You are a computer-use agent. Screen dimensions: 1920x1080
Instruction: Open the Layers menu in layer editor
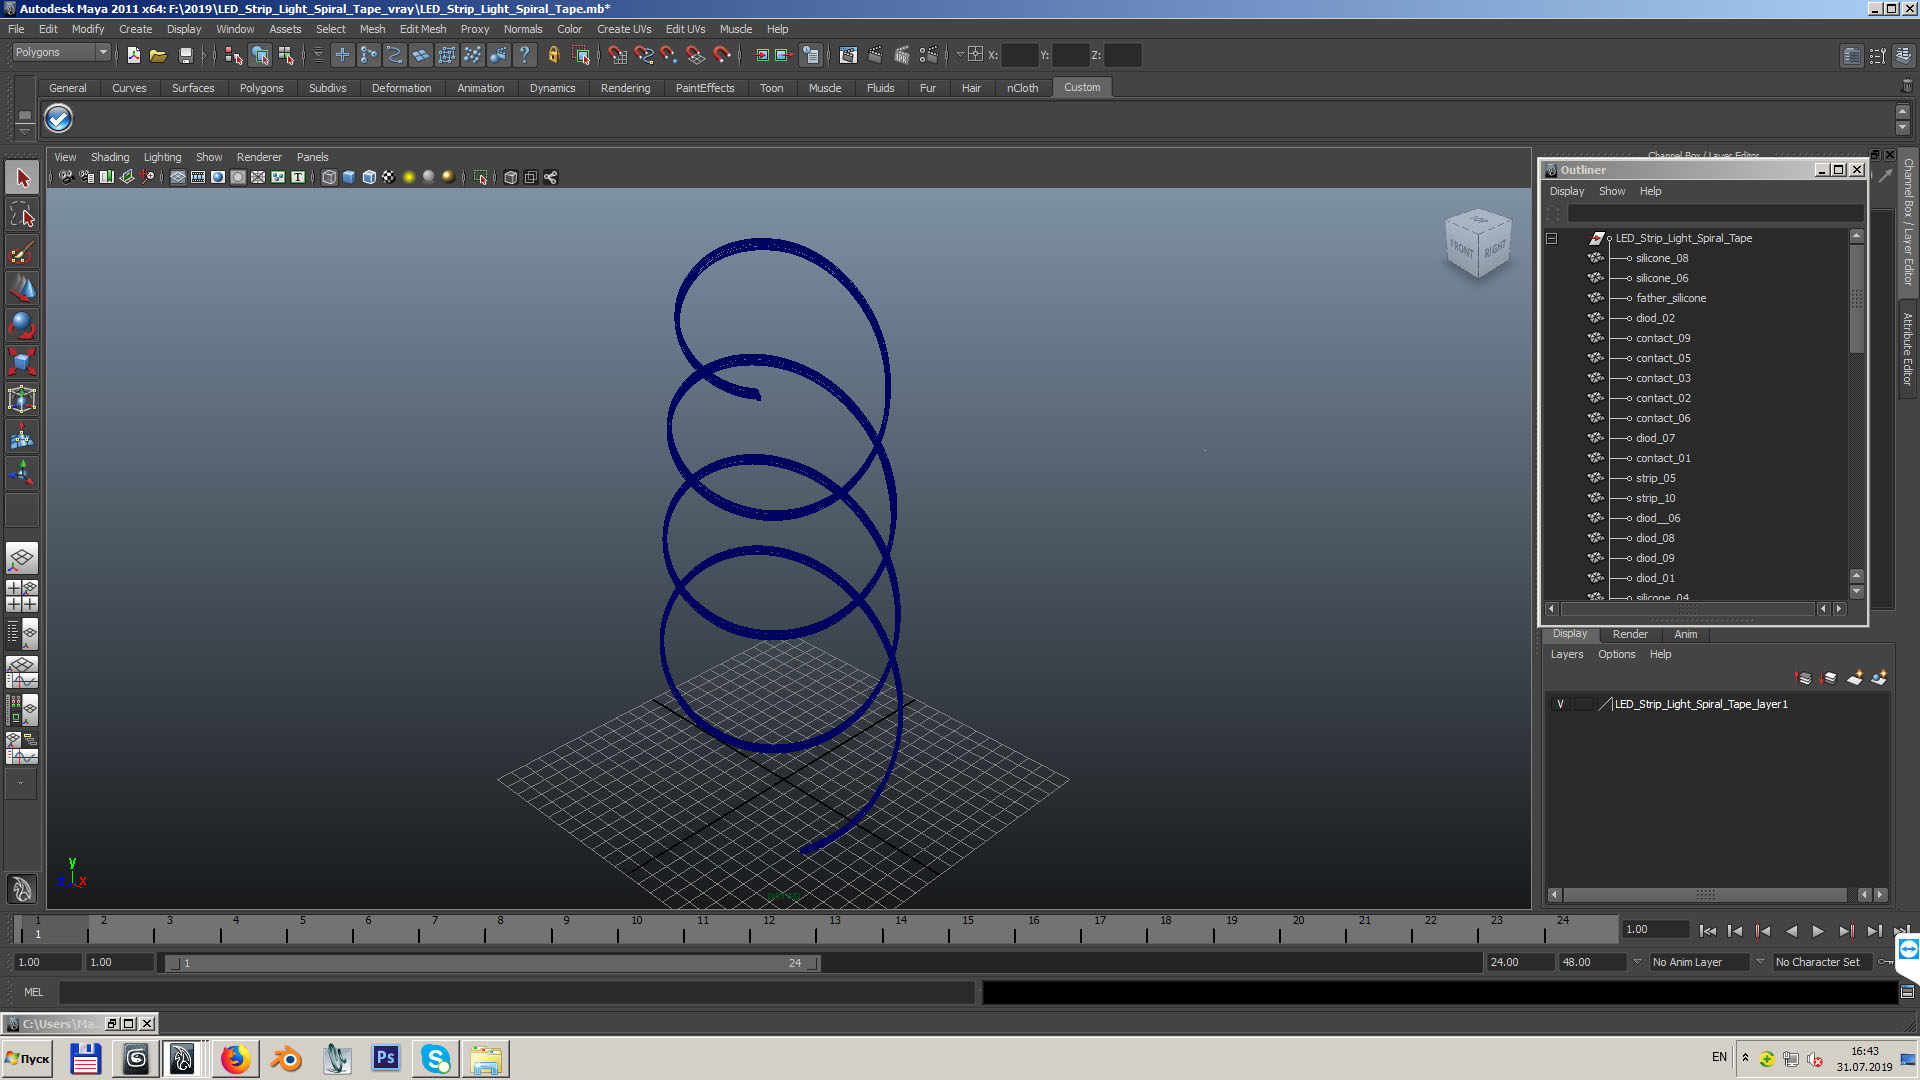(x=1567, y=654)
